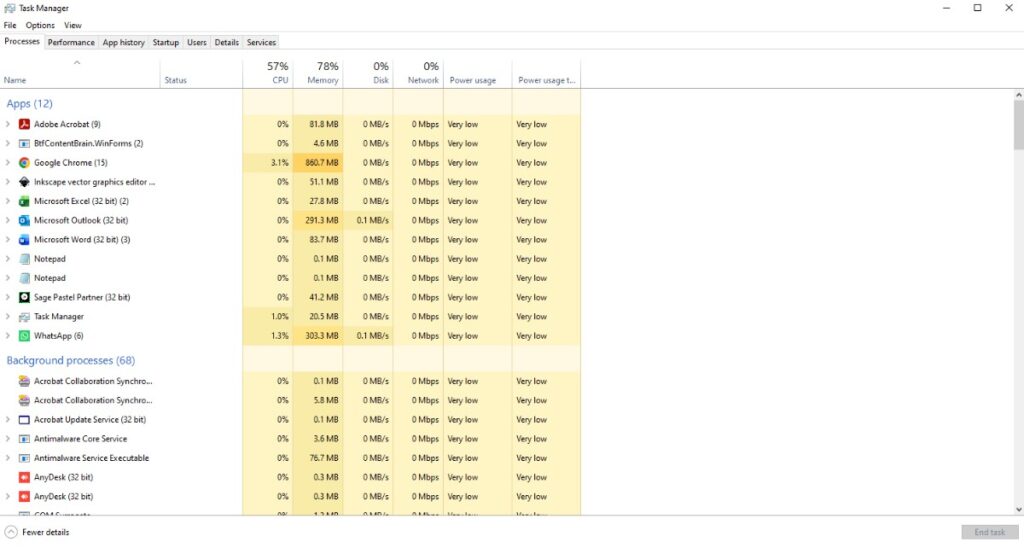
Task: Sort by the Memory column header
Action: click(318, 73)
